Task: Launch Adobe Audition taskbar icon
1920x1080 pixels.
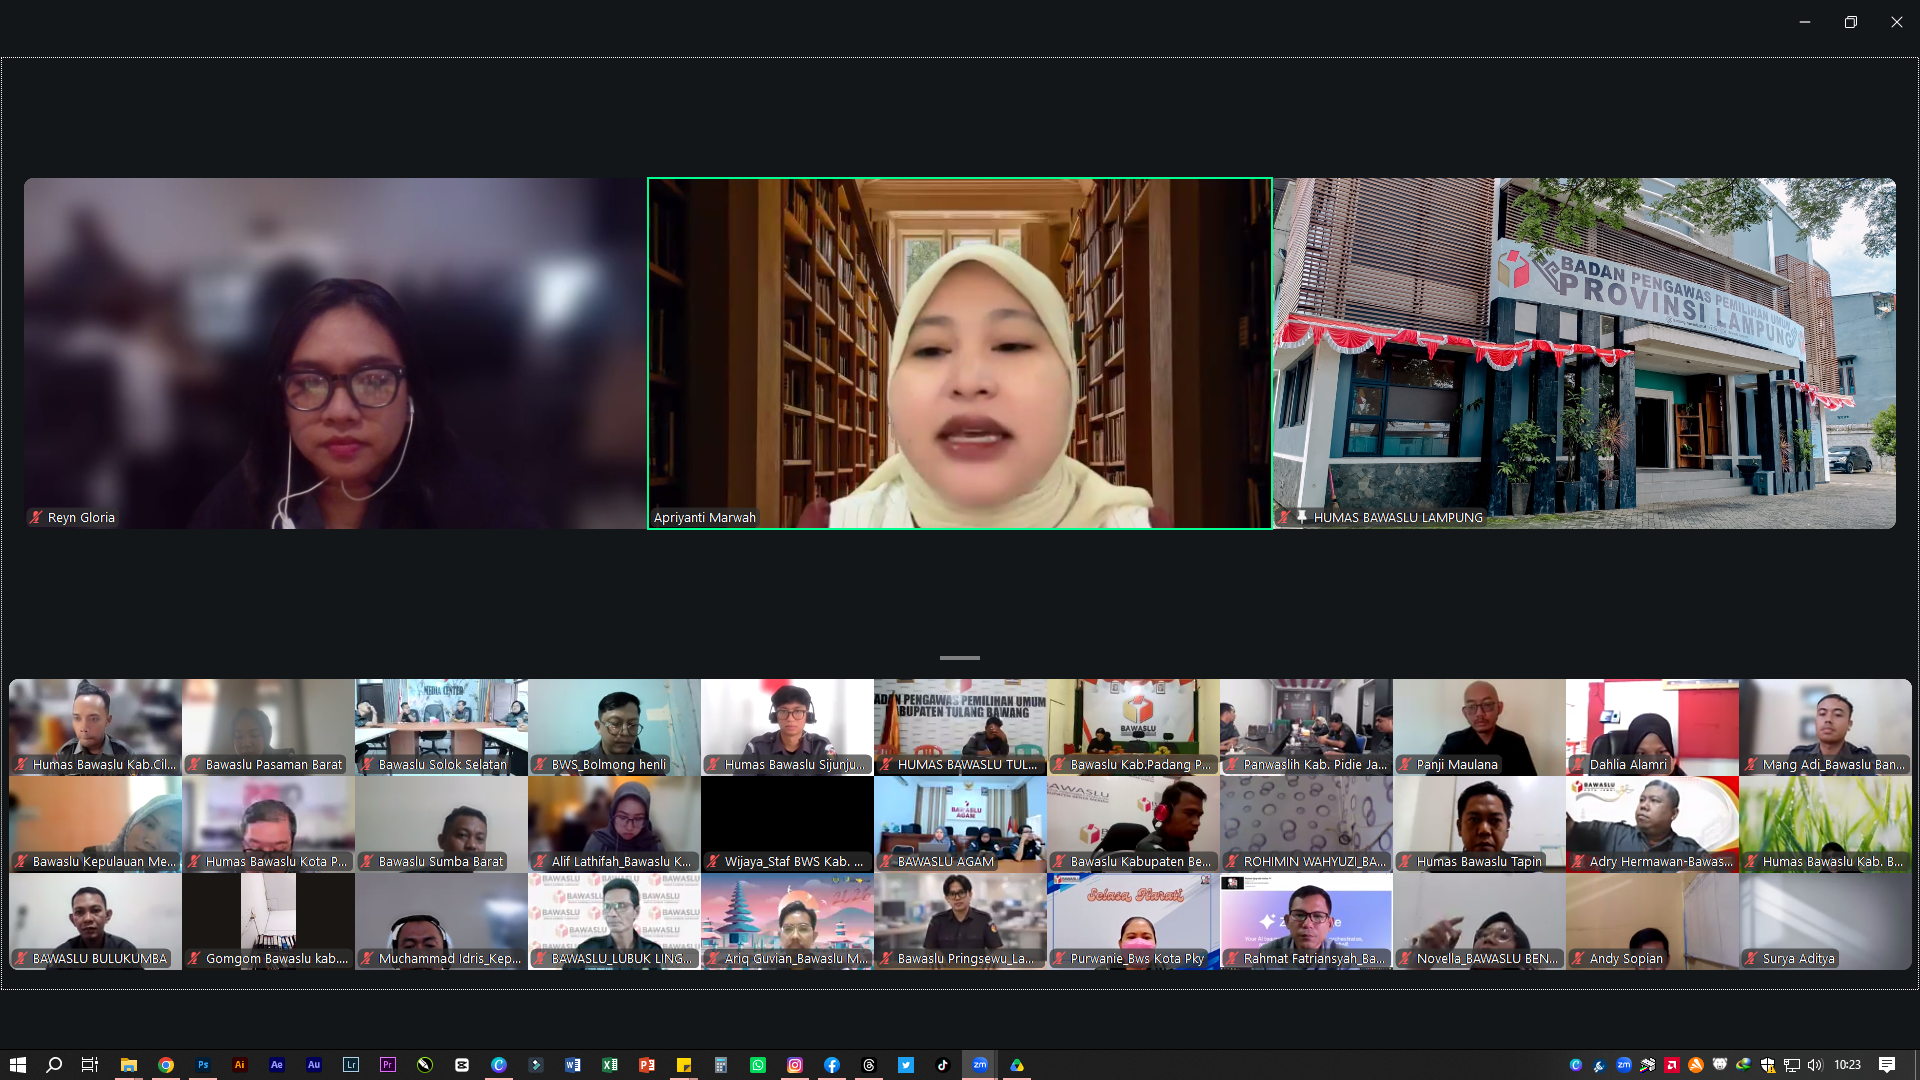Action: click(x=314, y=1065)
